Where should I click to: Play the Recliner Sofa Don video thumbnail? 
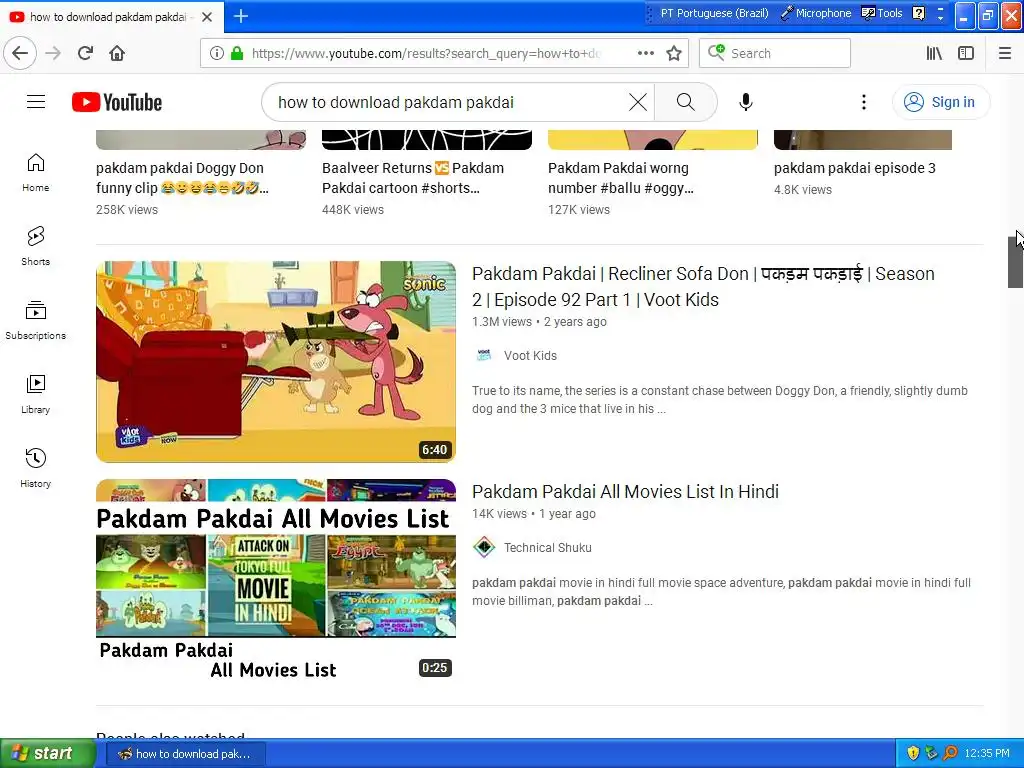pyautogui.click(x=276, y=362)
